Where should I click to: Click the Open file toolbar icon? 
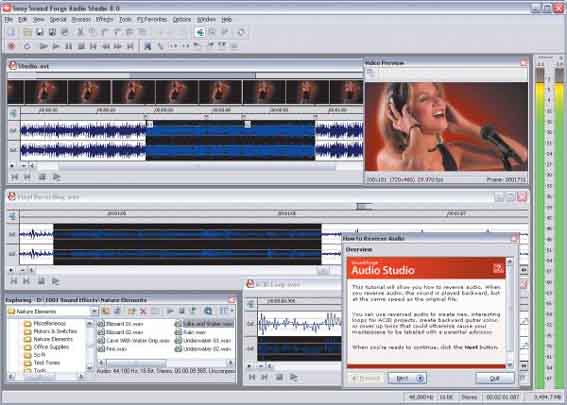coord(27,33)
